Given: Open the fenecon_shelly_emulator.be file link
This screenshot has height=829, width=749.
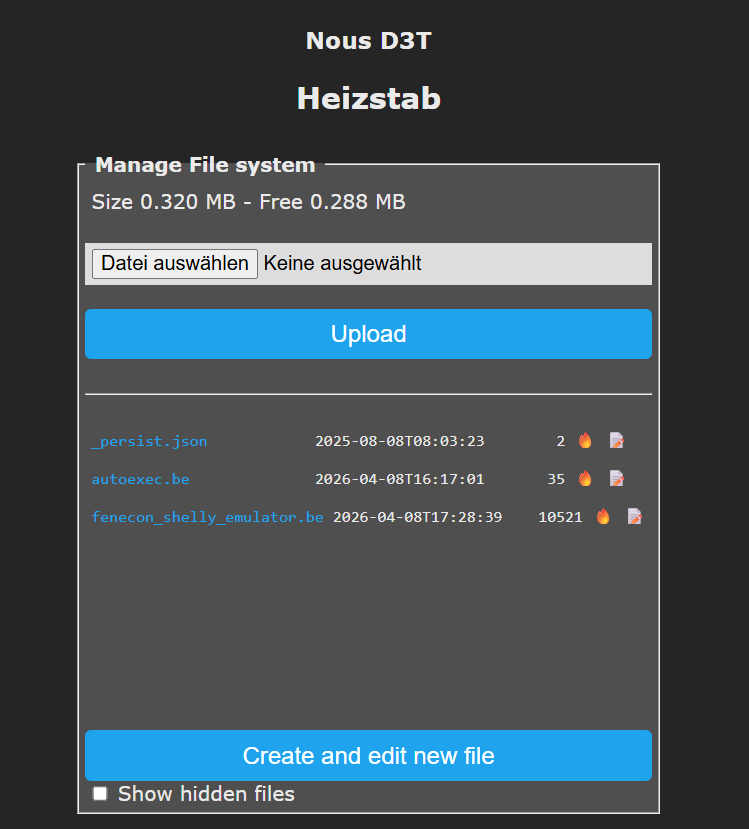Looking at the screenshot, I should (x=207, y=517).
